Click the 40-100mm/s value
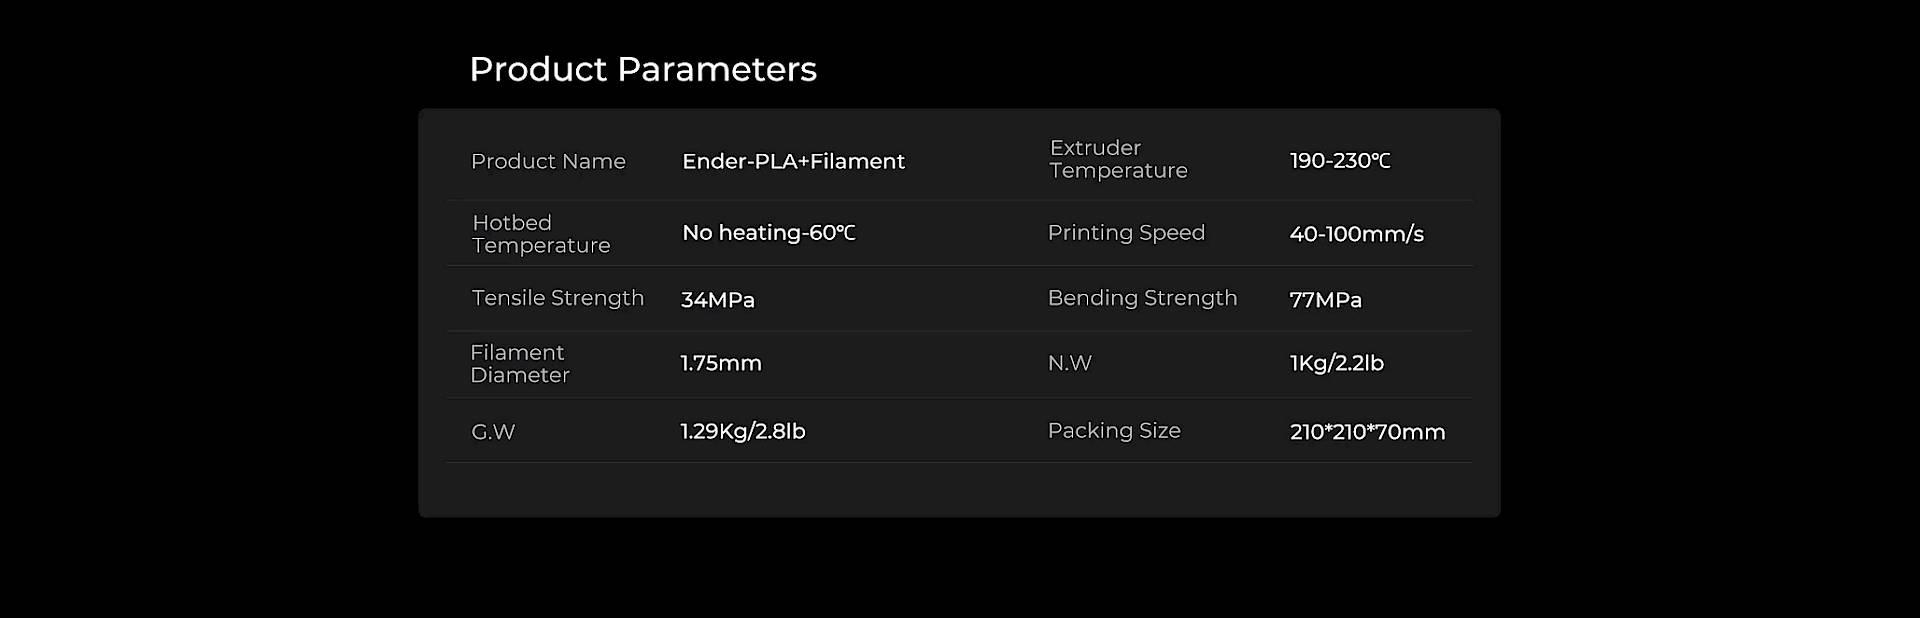Image resolution: width=1920 pixels, height=618 pixels. (x=1356, y=234)
